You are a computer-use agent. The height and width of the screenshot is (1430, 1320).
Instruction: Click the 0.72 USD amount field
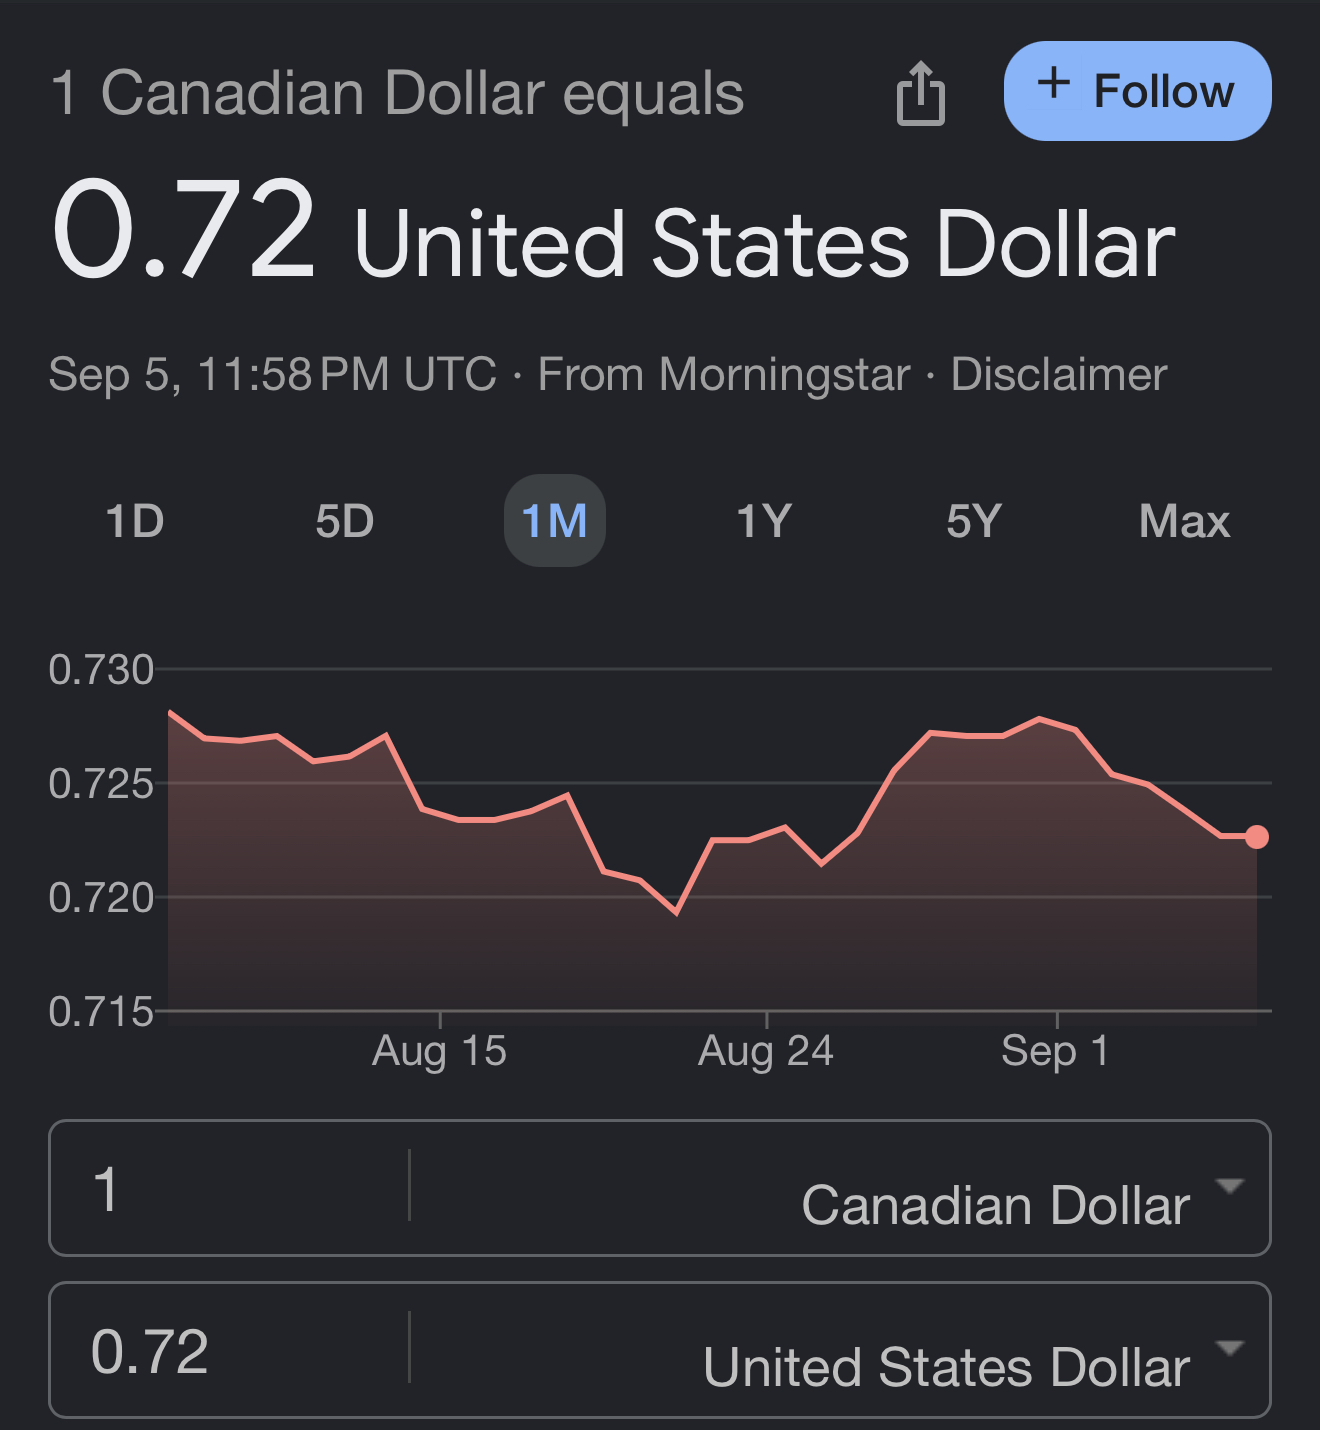(230, 1351)
